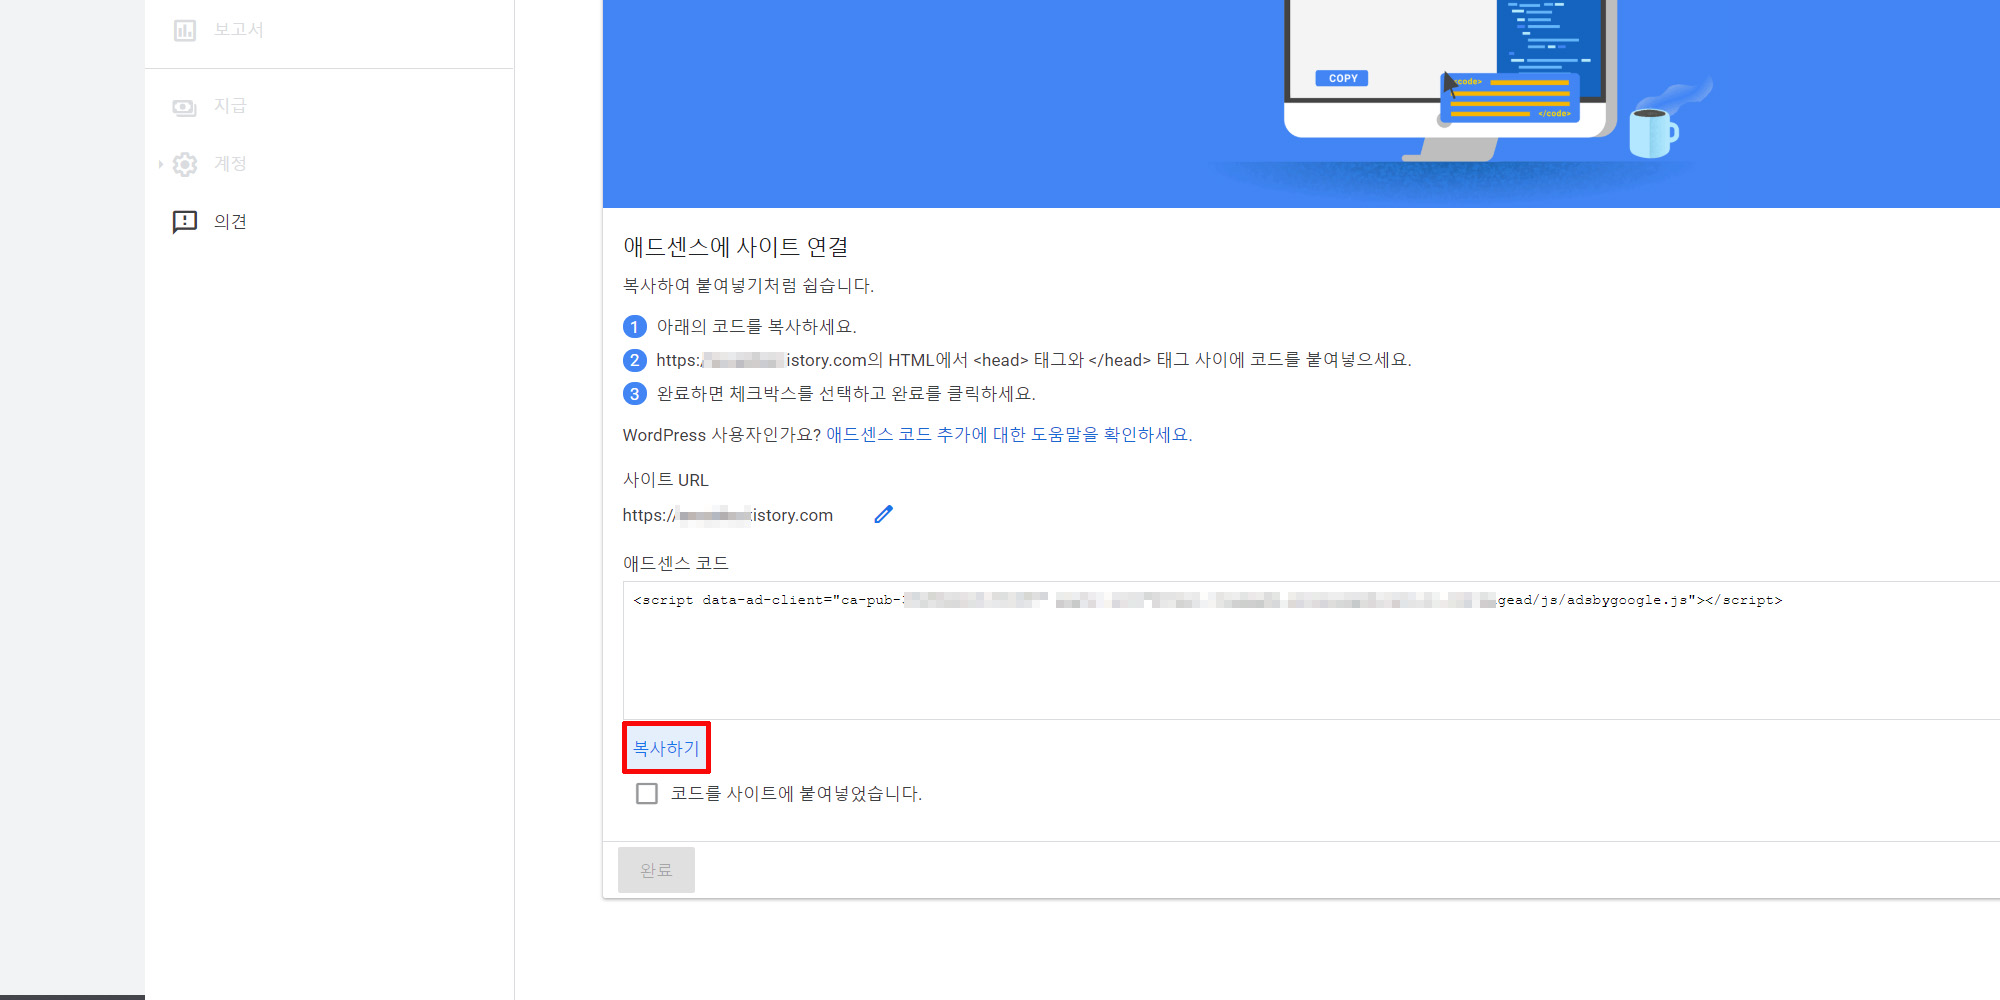Click the 의견 feedback icon

(x=185, y=222)
